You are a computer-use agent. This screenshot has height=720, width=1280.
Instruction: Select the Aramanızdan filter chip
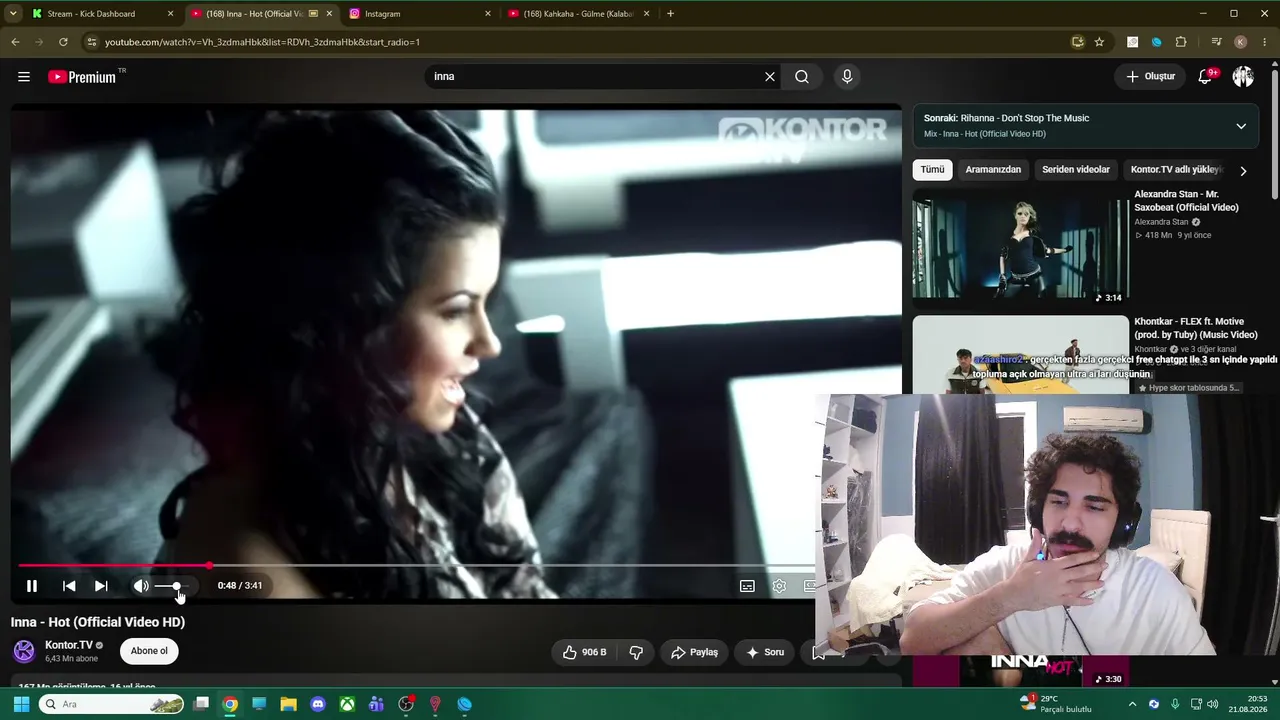point(993,170)
